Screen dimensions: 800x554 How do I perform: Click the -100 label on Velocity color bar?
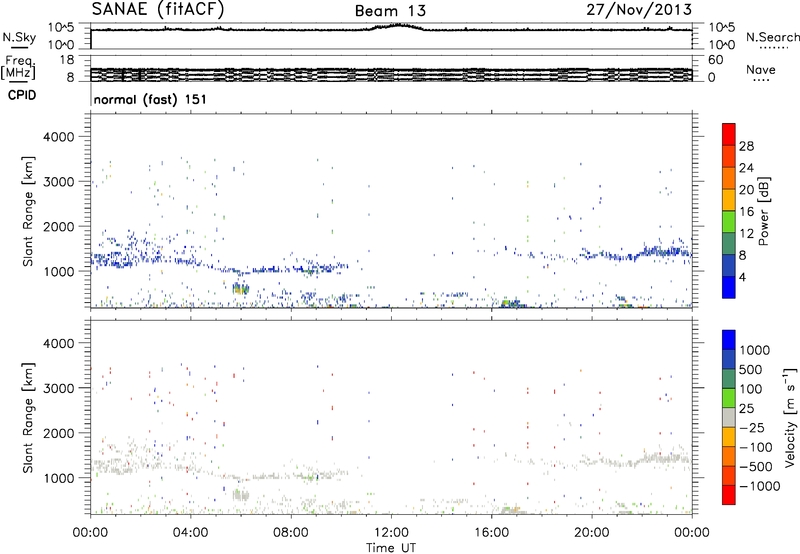(x=756, y=447)
